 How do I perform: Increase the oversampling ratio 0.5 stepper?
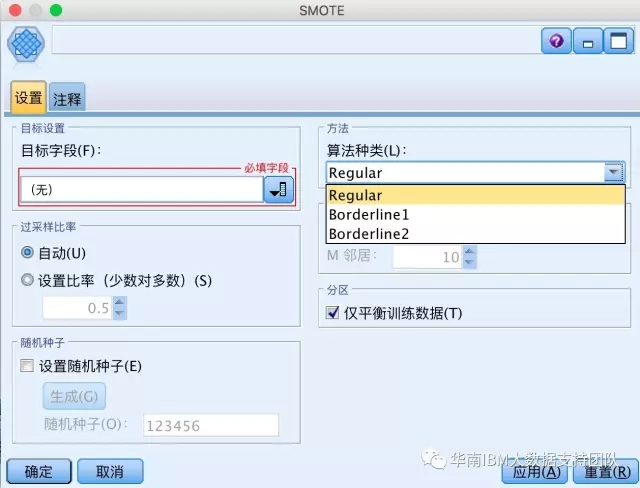click(x=119, y=302)
